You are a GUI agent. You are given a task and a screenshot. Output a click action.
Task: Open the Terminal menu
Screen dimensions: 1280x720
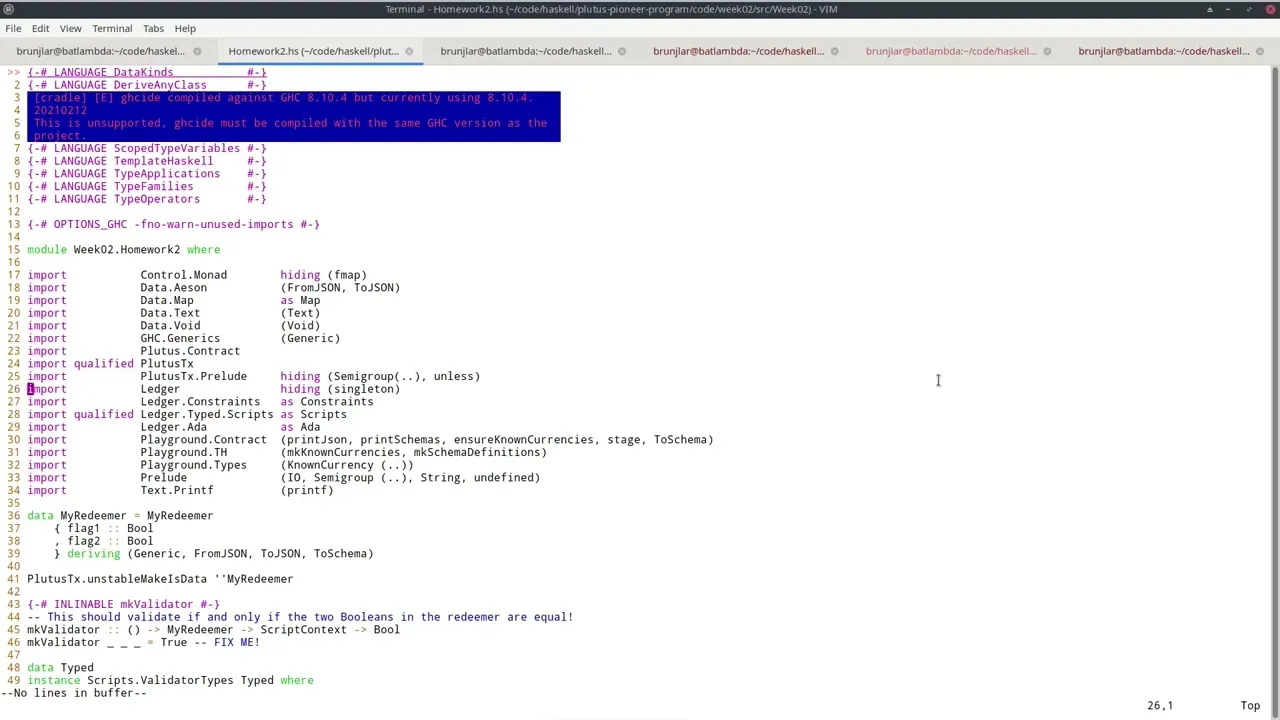tap(112, 28)
